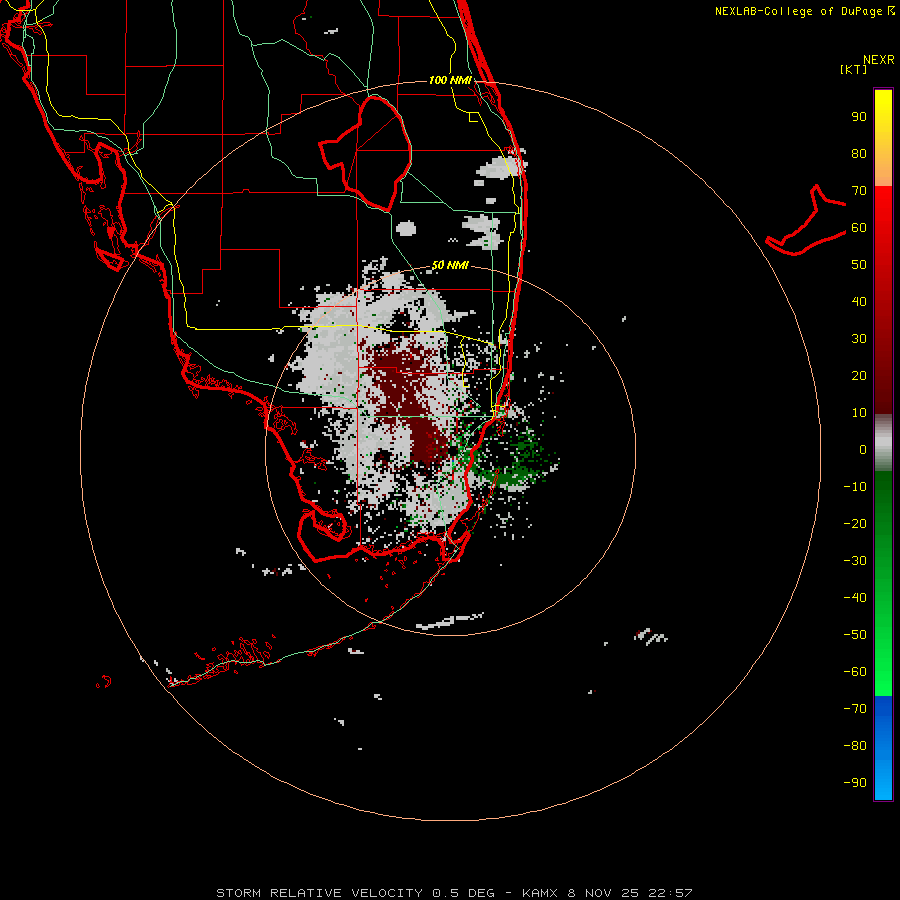This screenshot has width=900, height=900.
Task: Click the 0 knot scale label
Action: 863,449
